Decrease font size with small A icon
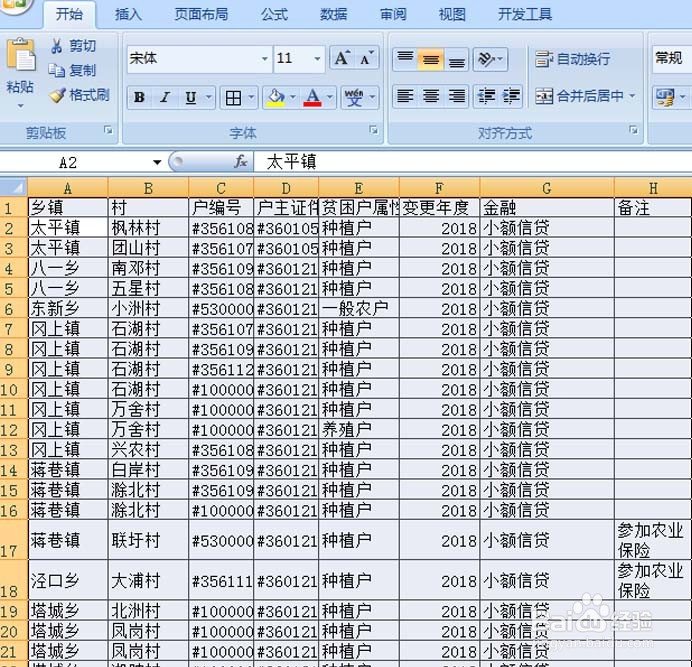Screen dimensions: 692x667 [x=366, y=58]
